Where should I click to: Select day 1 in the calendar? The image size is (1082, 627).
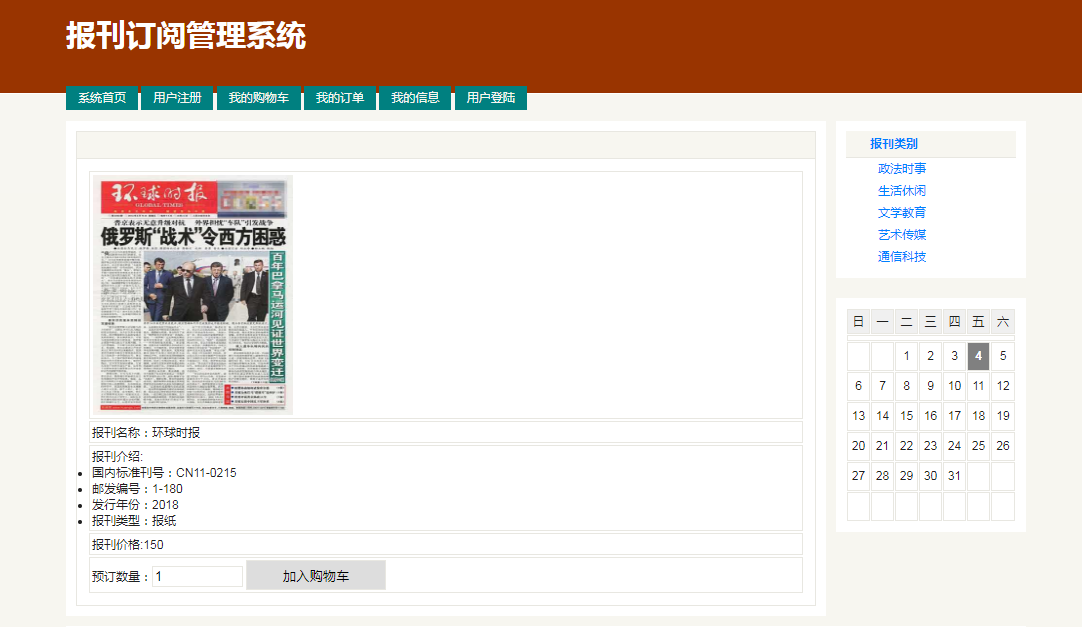pyautogui.click(x=907, y=356)
